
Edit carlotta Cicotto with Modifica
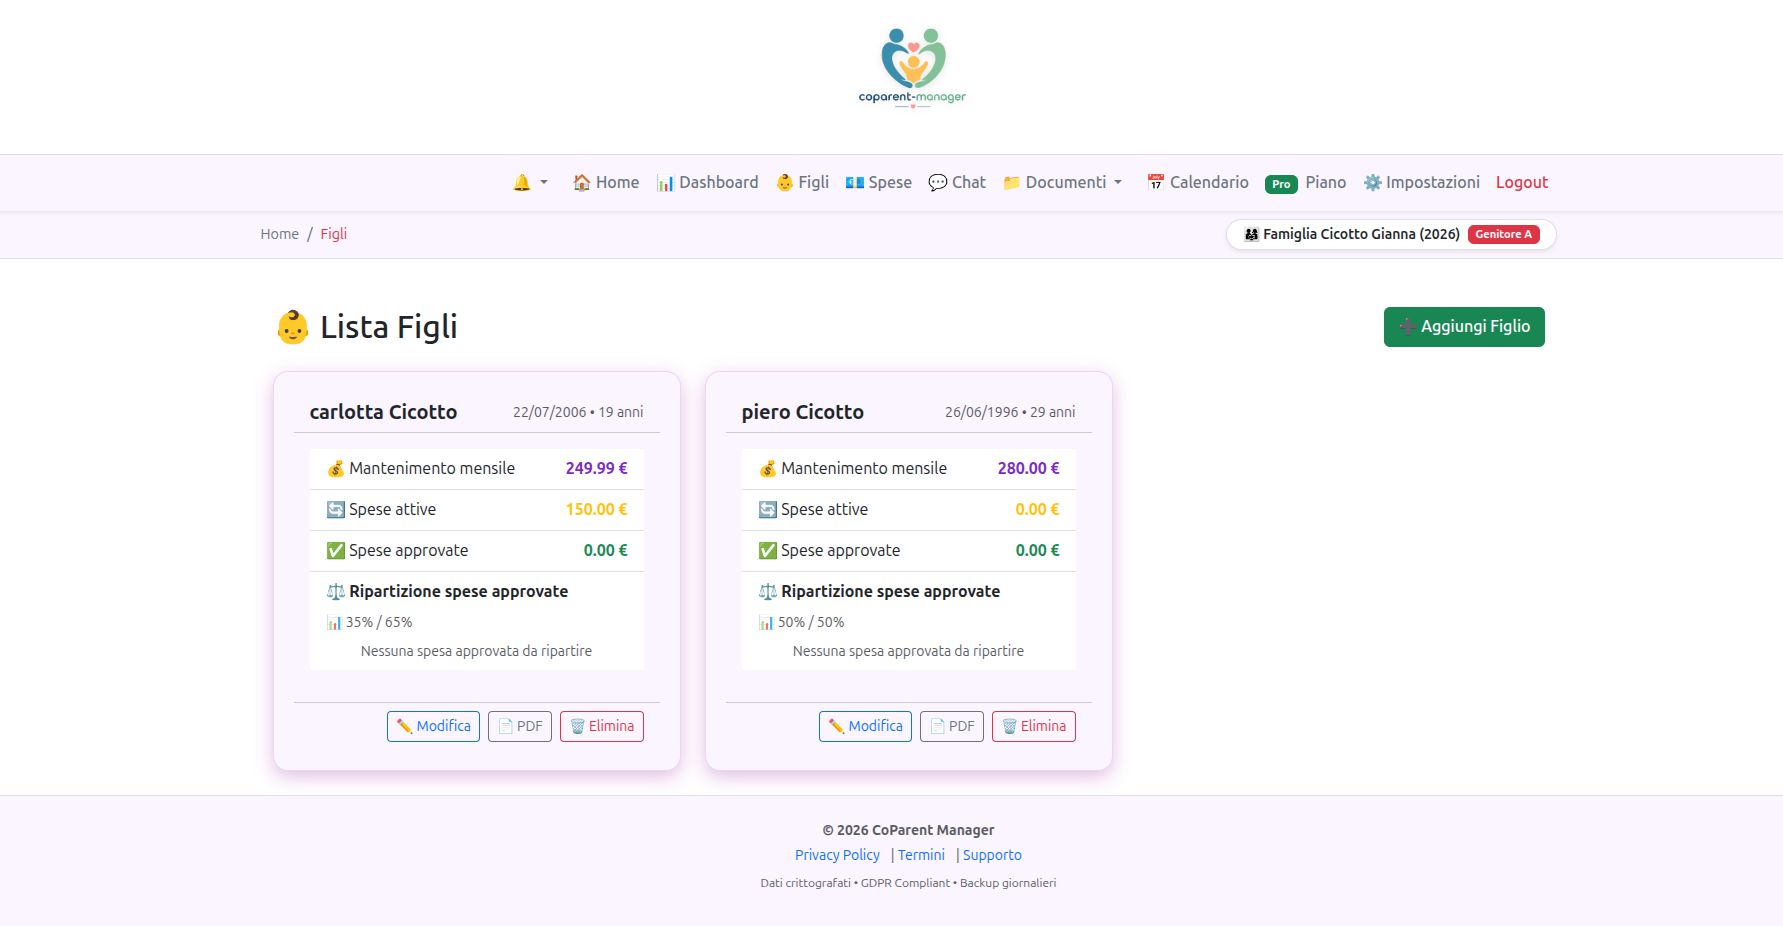(433, 726)
